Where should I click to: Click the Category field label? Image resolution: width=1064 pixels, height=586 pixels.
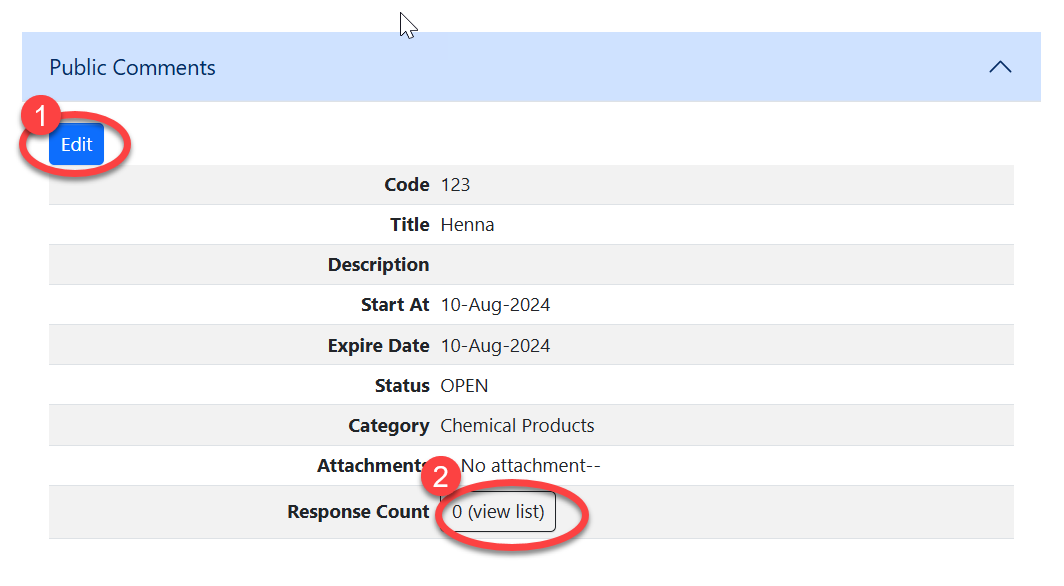388,426
